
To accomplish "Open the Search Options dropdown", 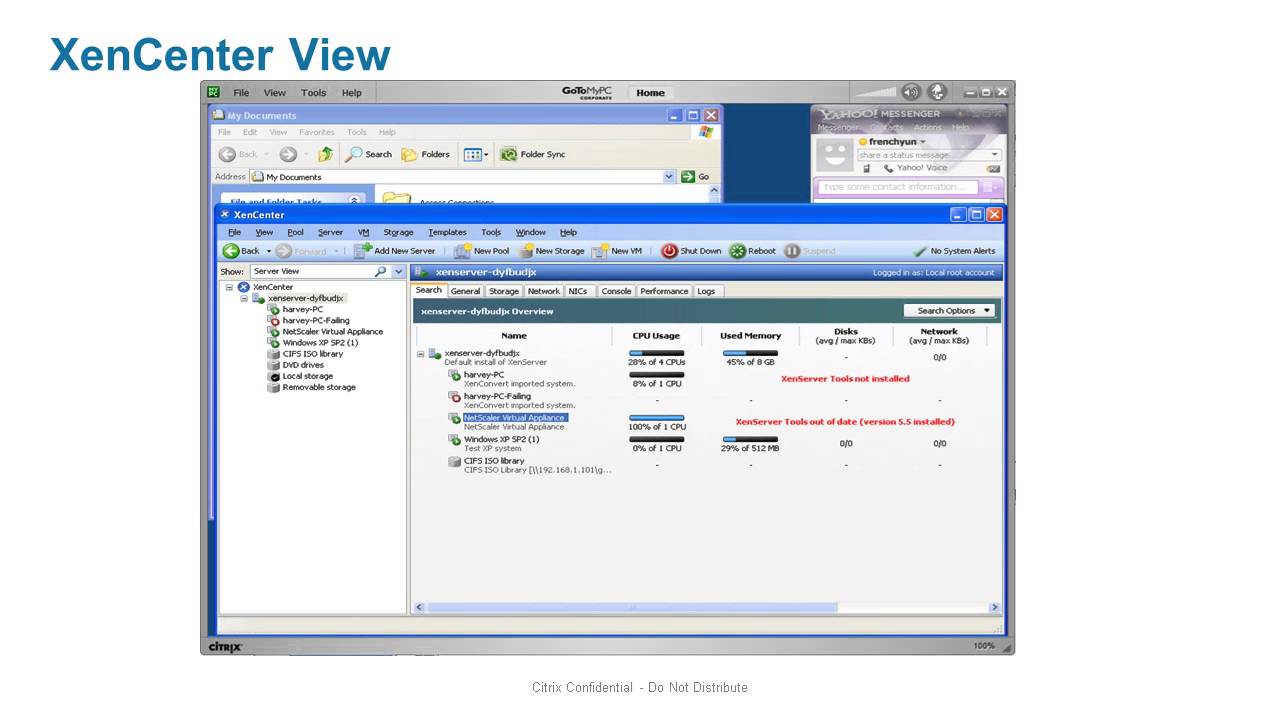I will click(949, 311).
